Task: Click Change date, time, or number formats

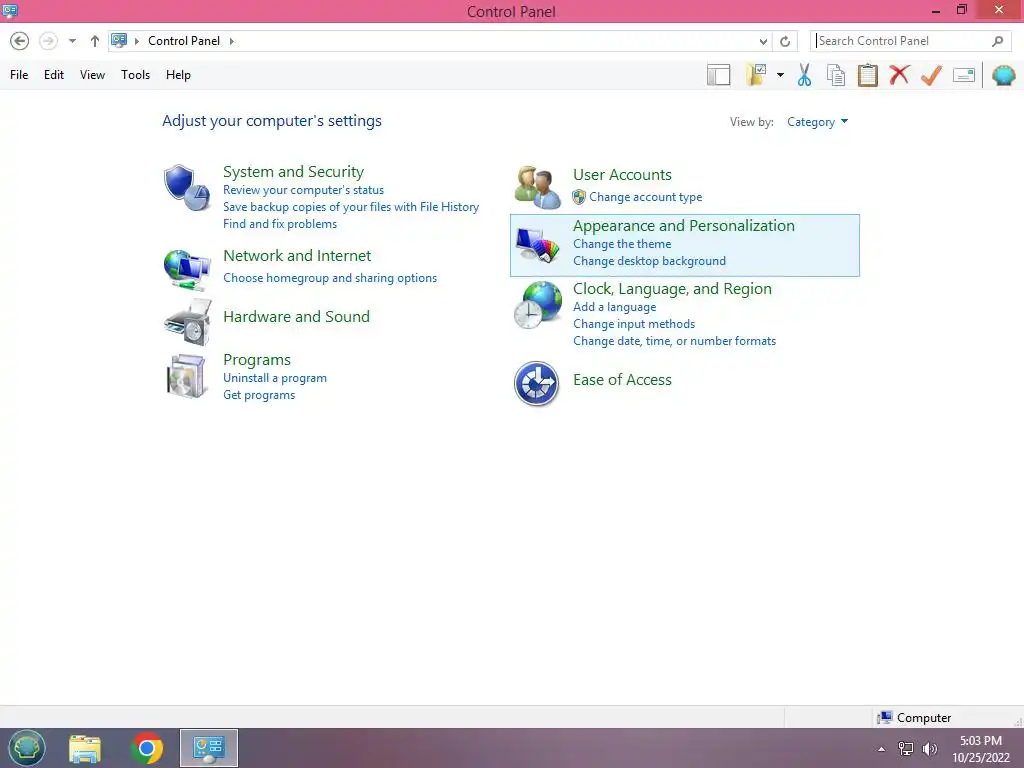Action: [674, 341]
